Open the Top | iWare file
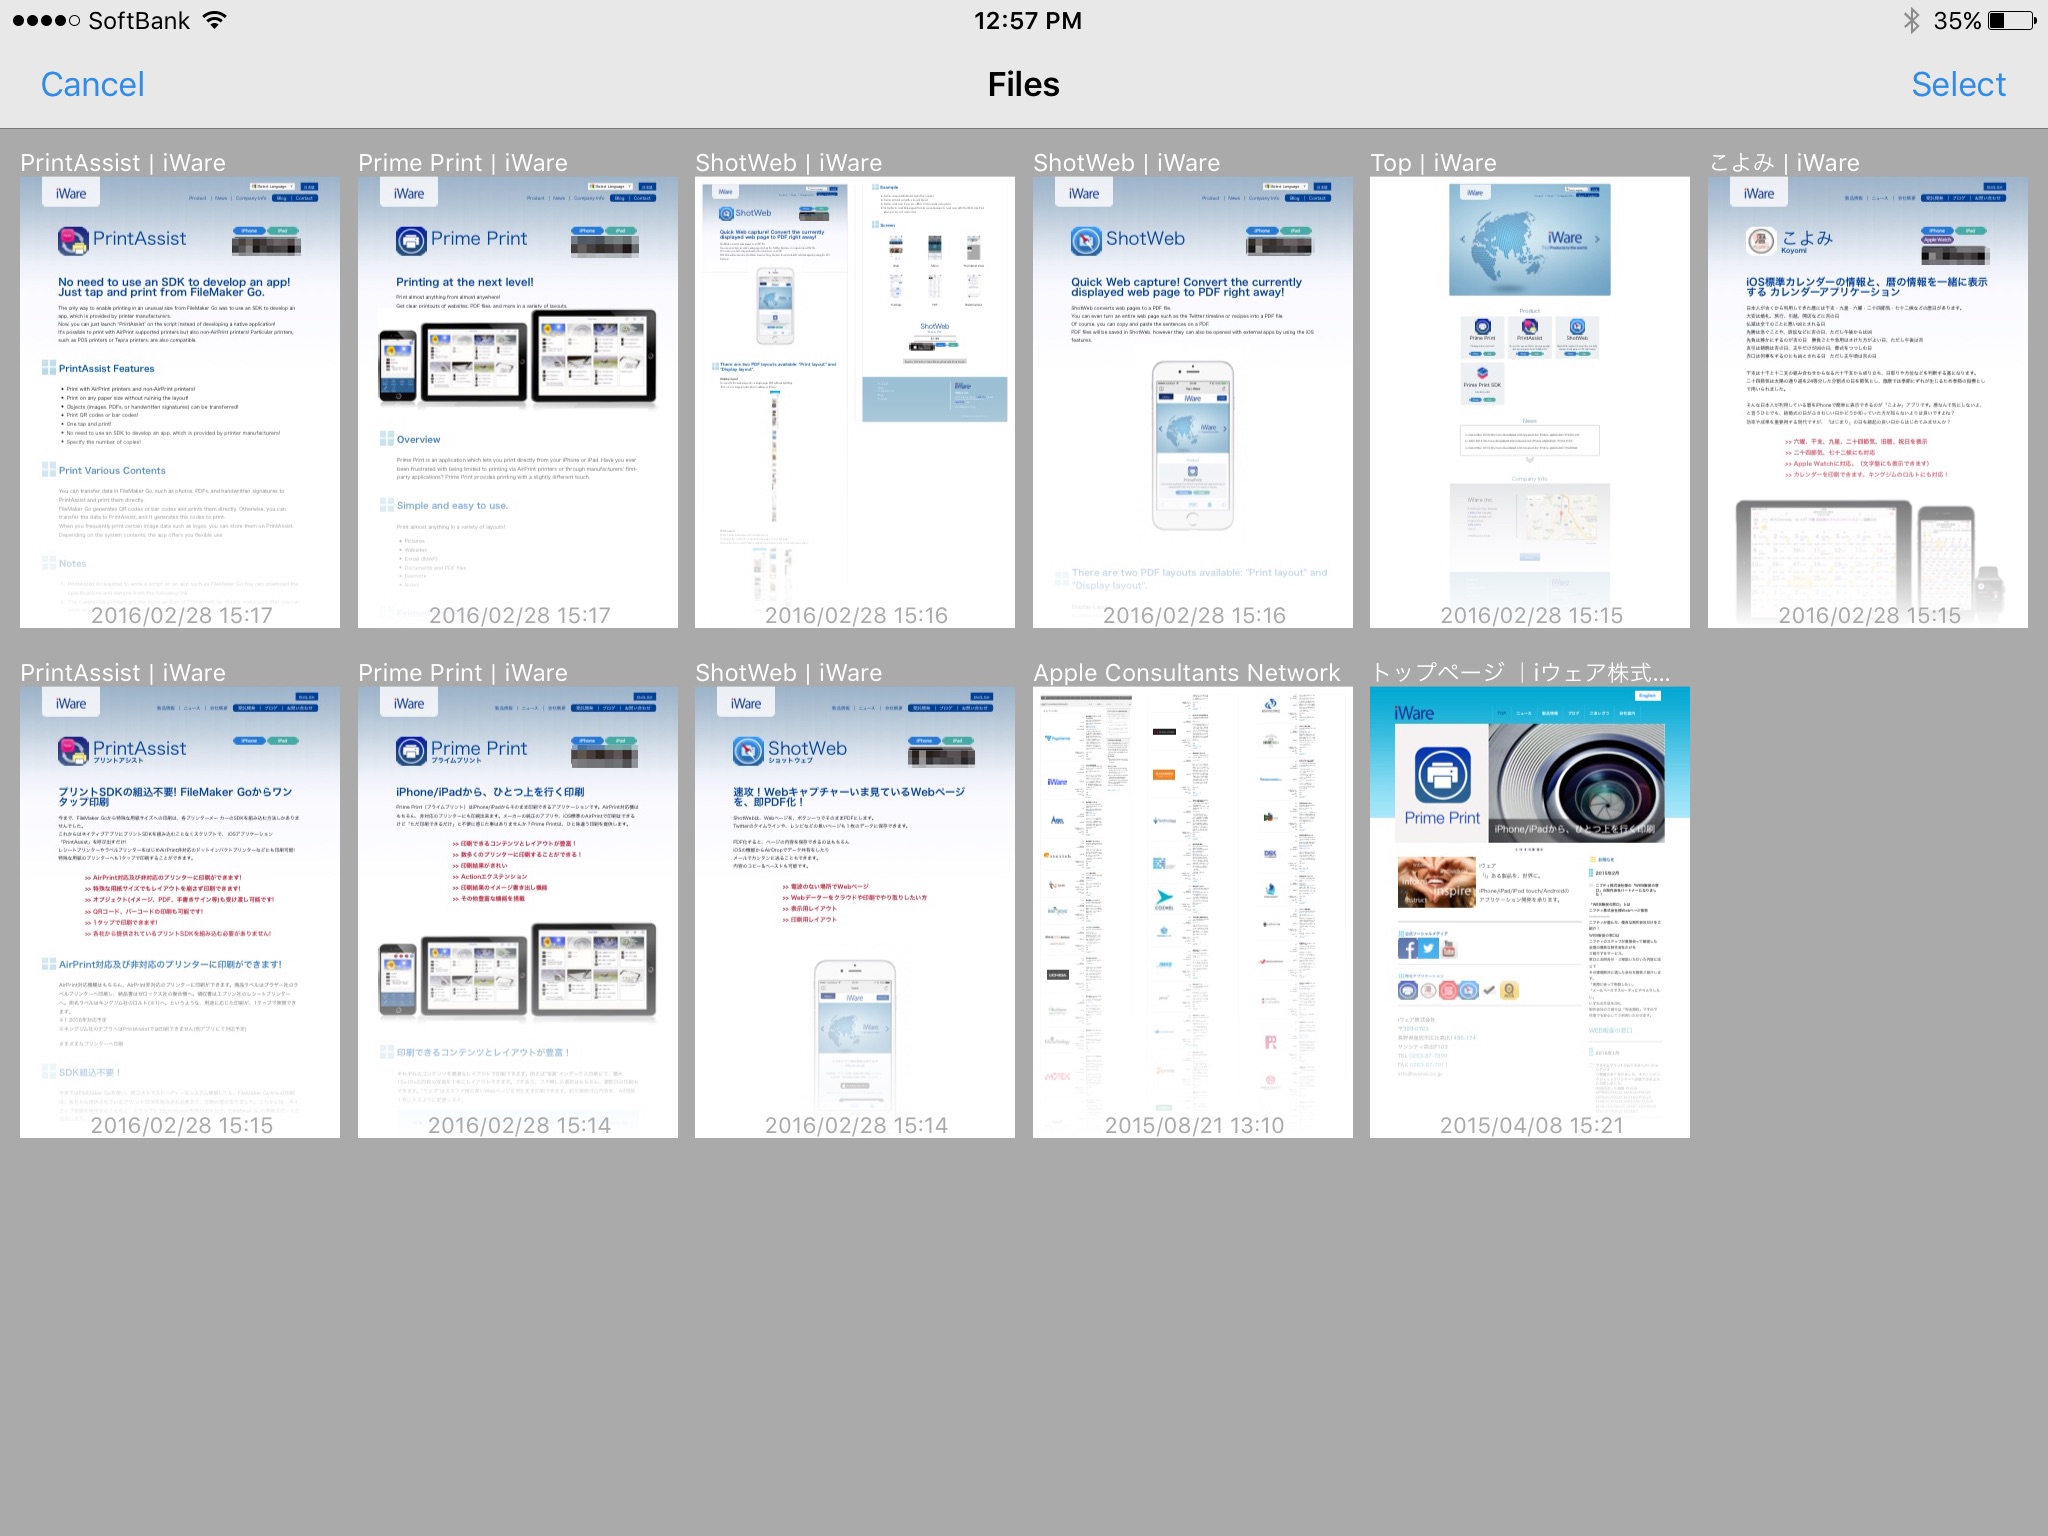The height and width of the screenshot is (1536, 2048). pyautogui.click(x=1529, y=402)
